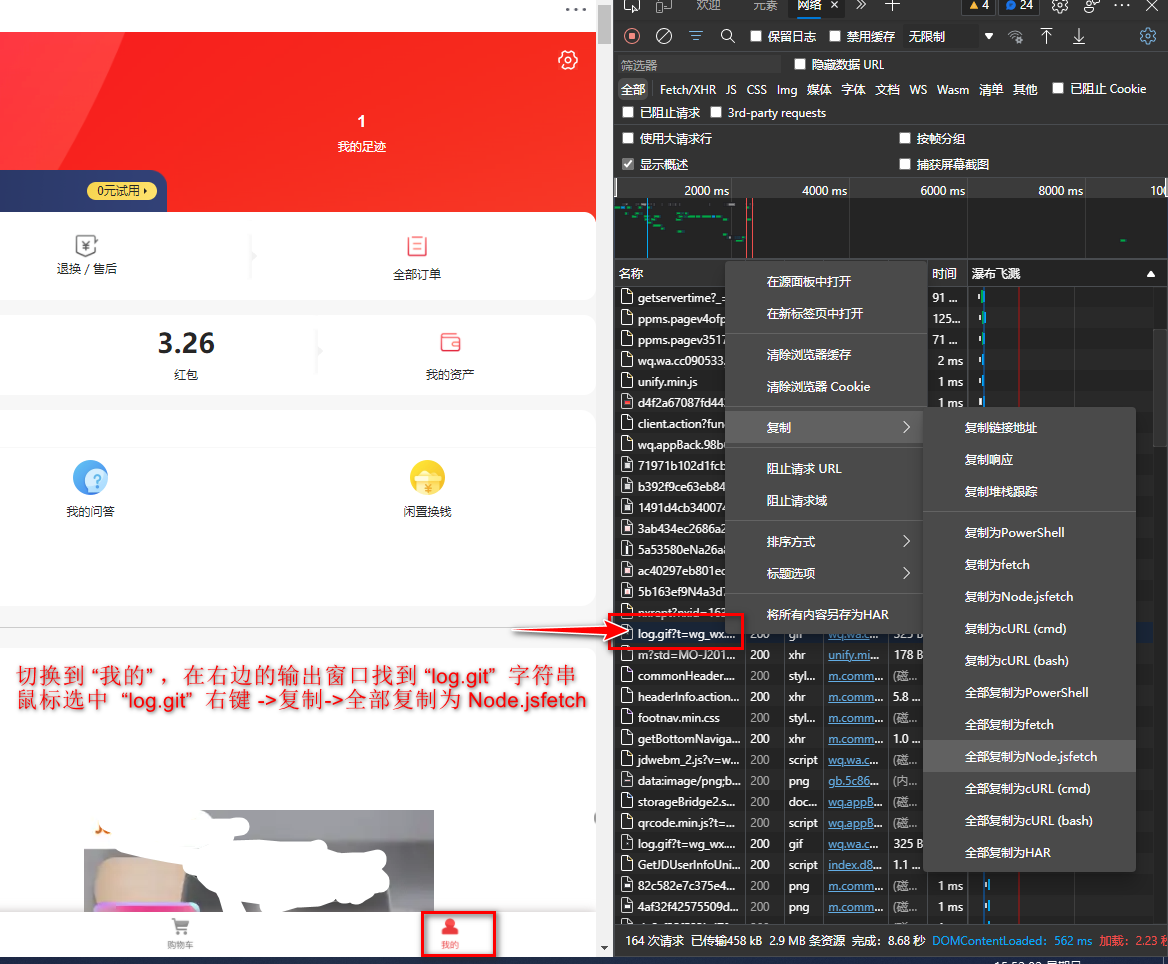This screenshot has height=964, width=1168.
Task: Switch to the 元素 DevTools tab
Action: pyautogui.click(x=766, y=7)
